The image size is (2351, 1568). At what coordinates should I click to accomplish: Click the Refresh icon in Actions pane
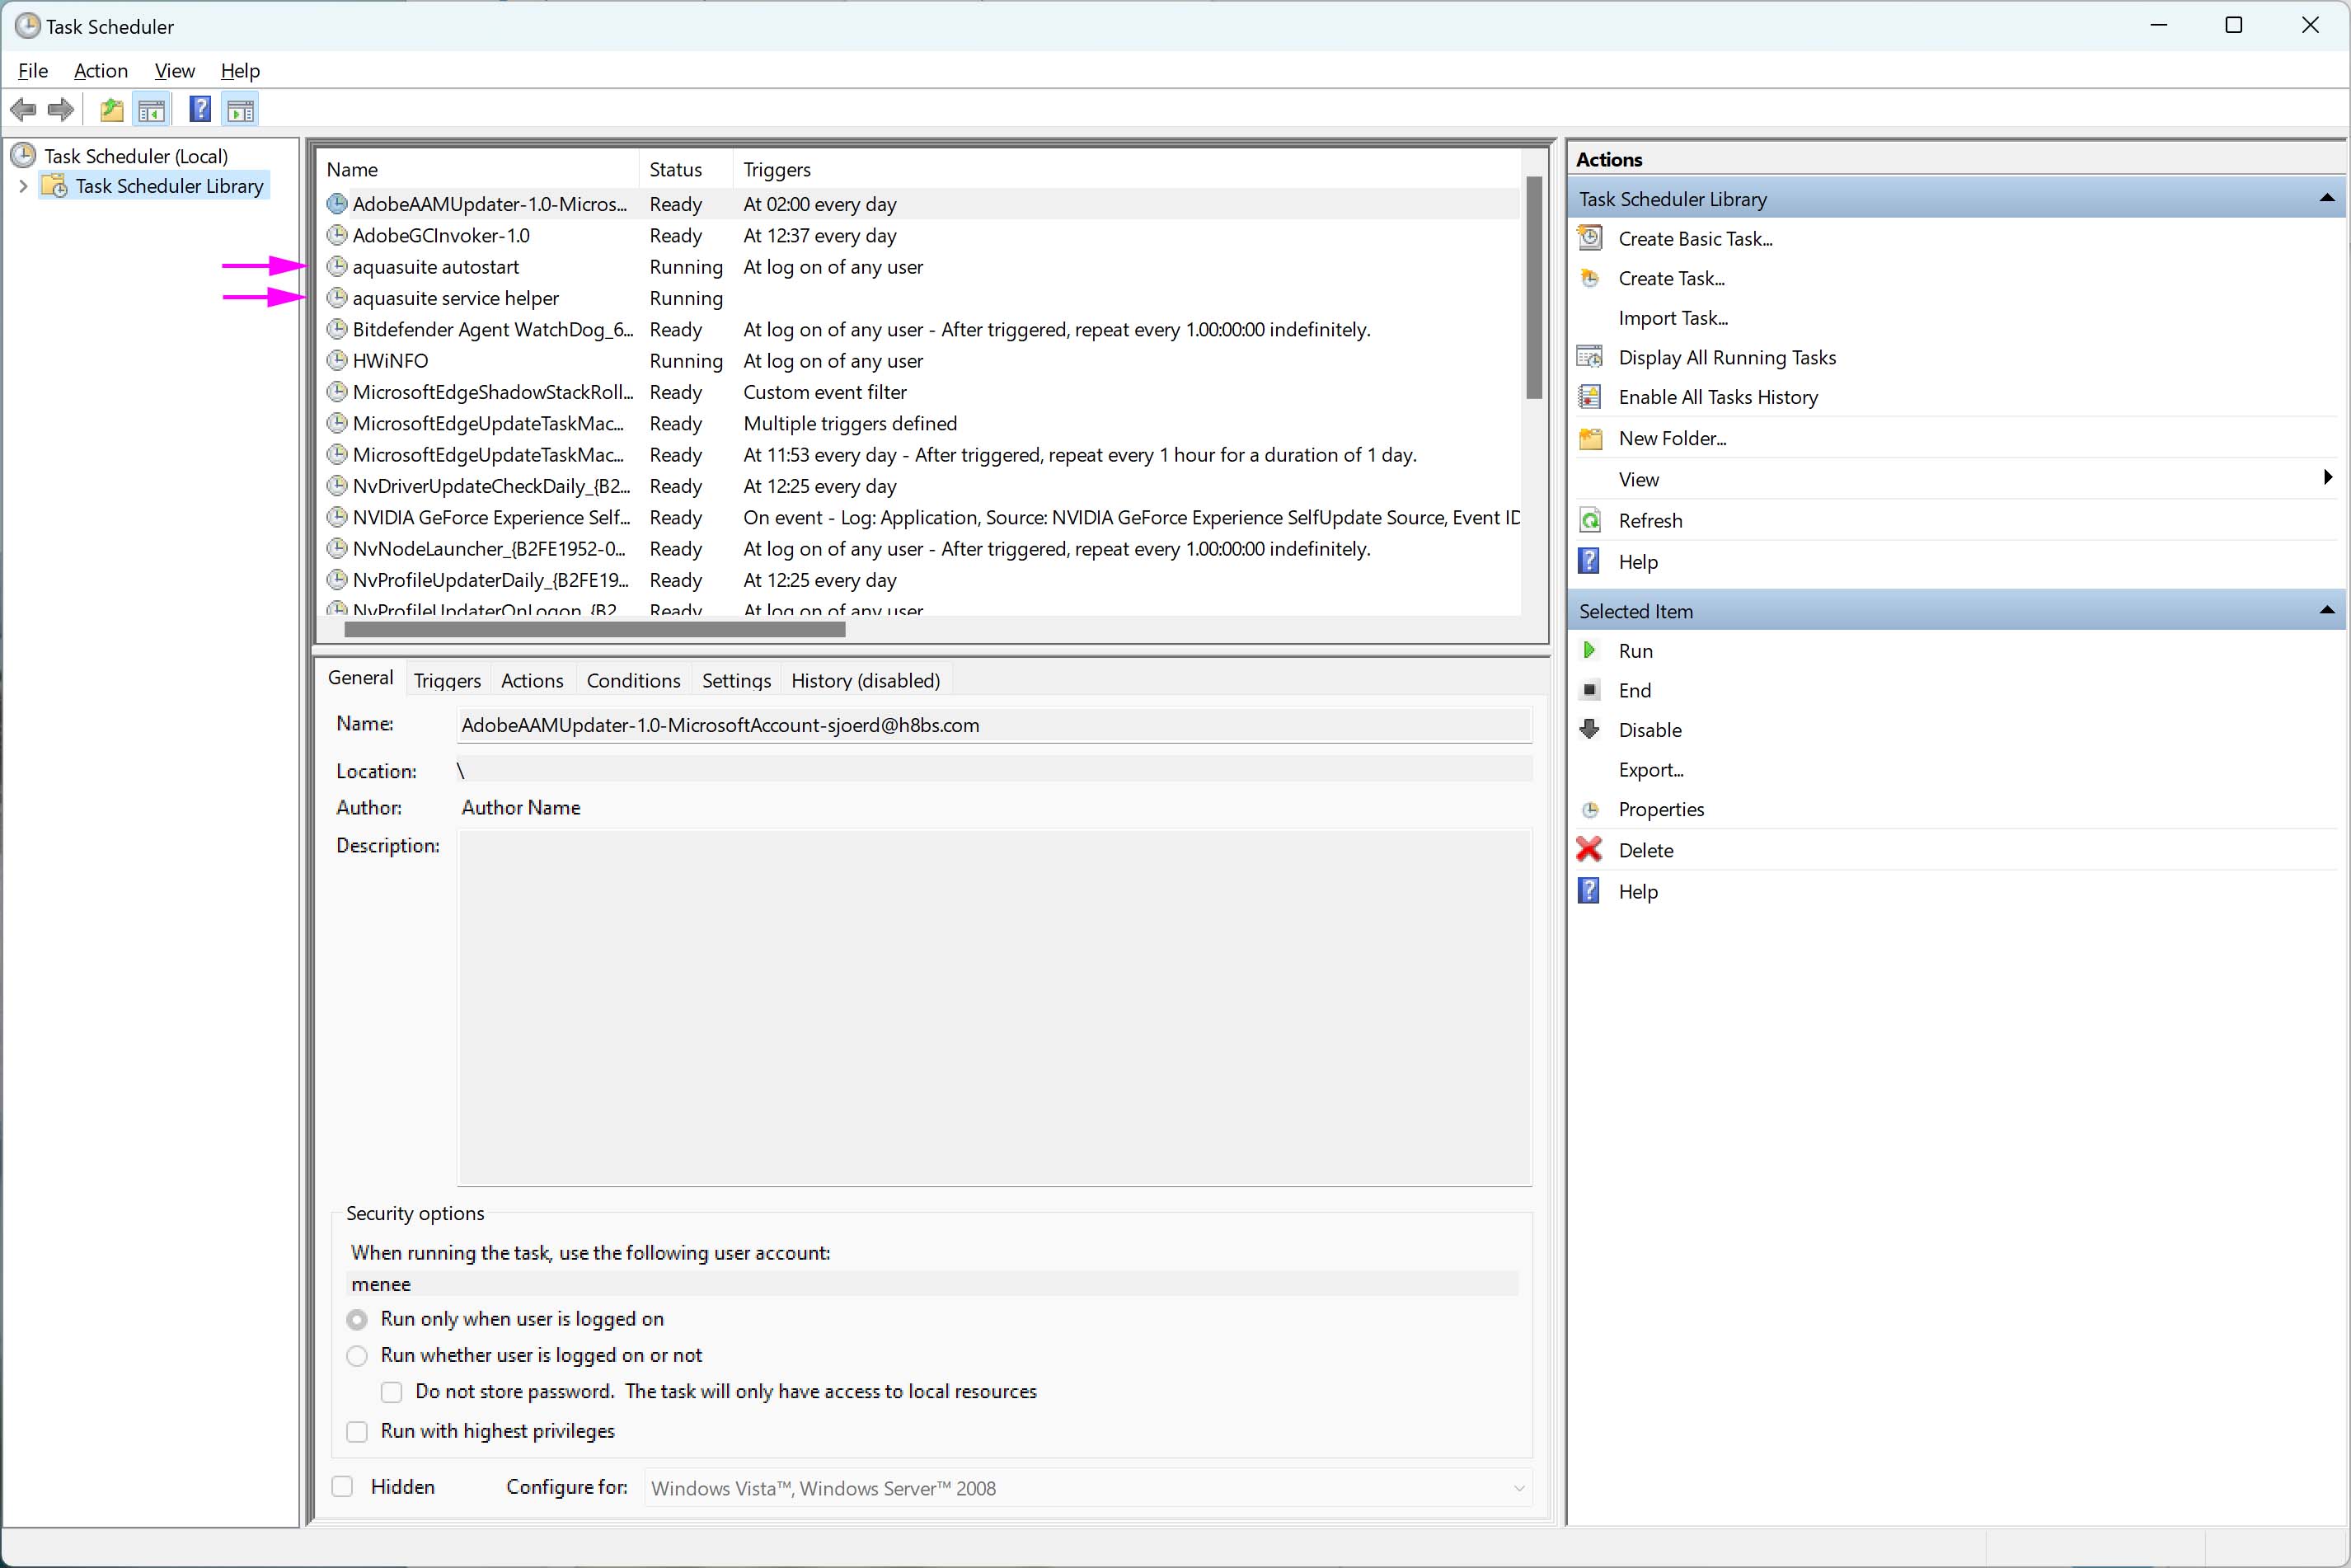pyautogui.click(x=1589, y=521)
